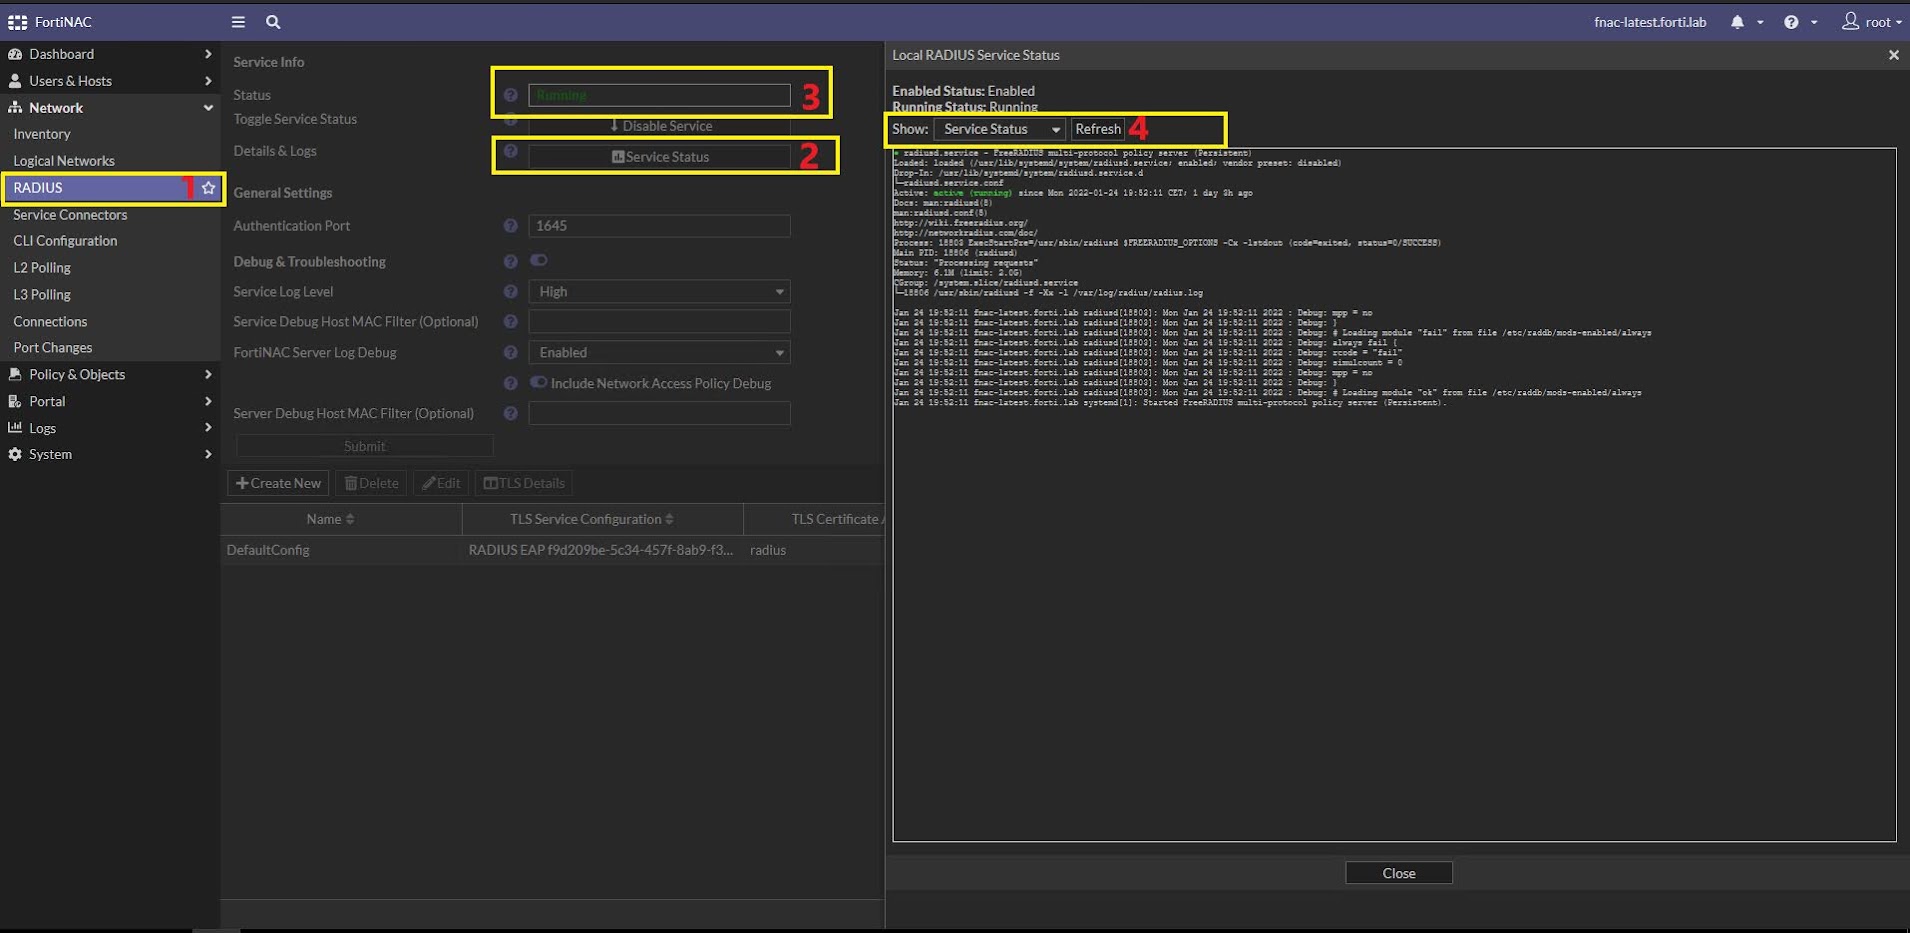The height and width of the screenshot is (933, 1910).
Task: Click the help icon beside Status field
Action: tap(511, 95)
